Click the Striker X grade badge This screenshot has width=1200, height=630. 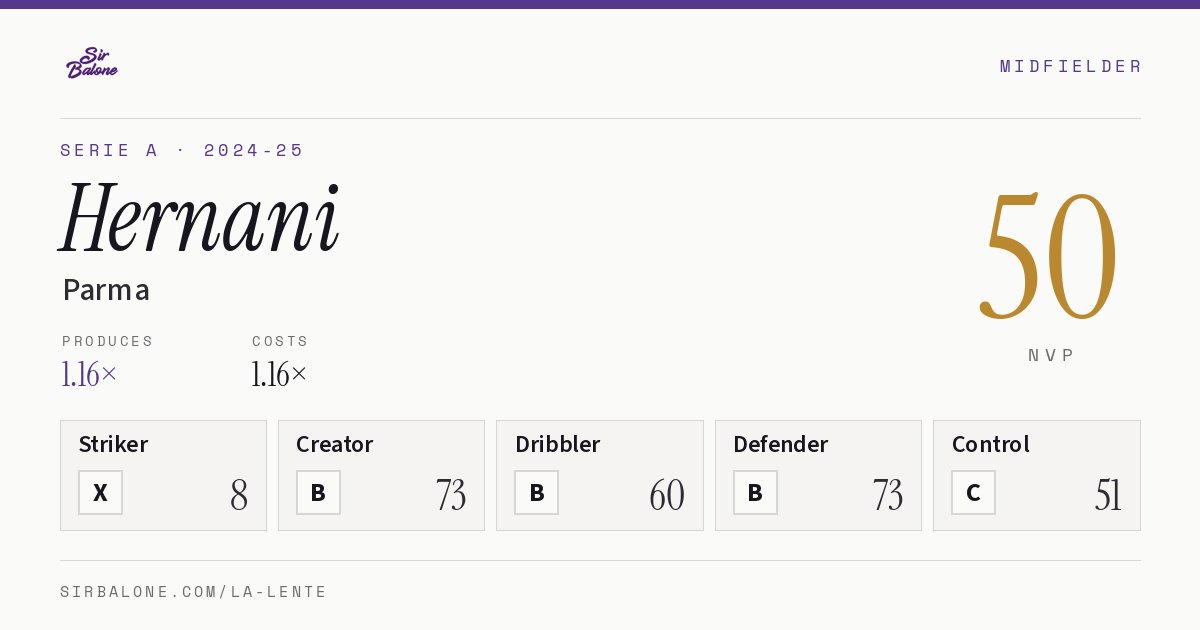point(100,493)
